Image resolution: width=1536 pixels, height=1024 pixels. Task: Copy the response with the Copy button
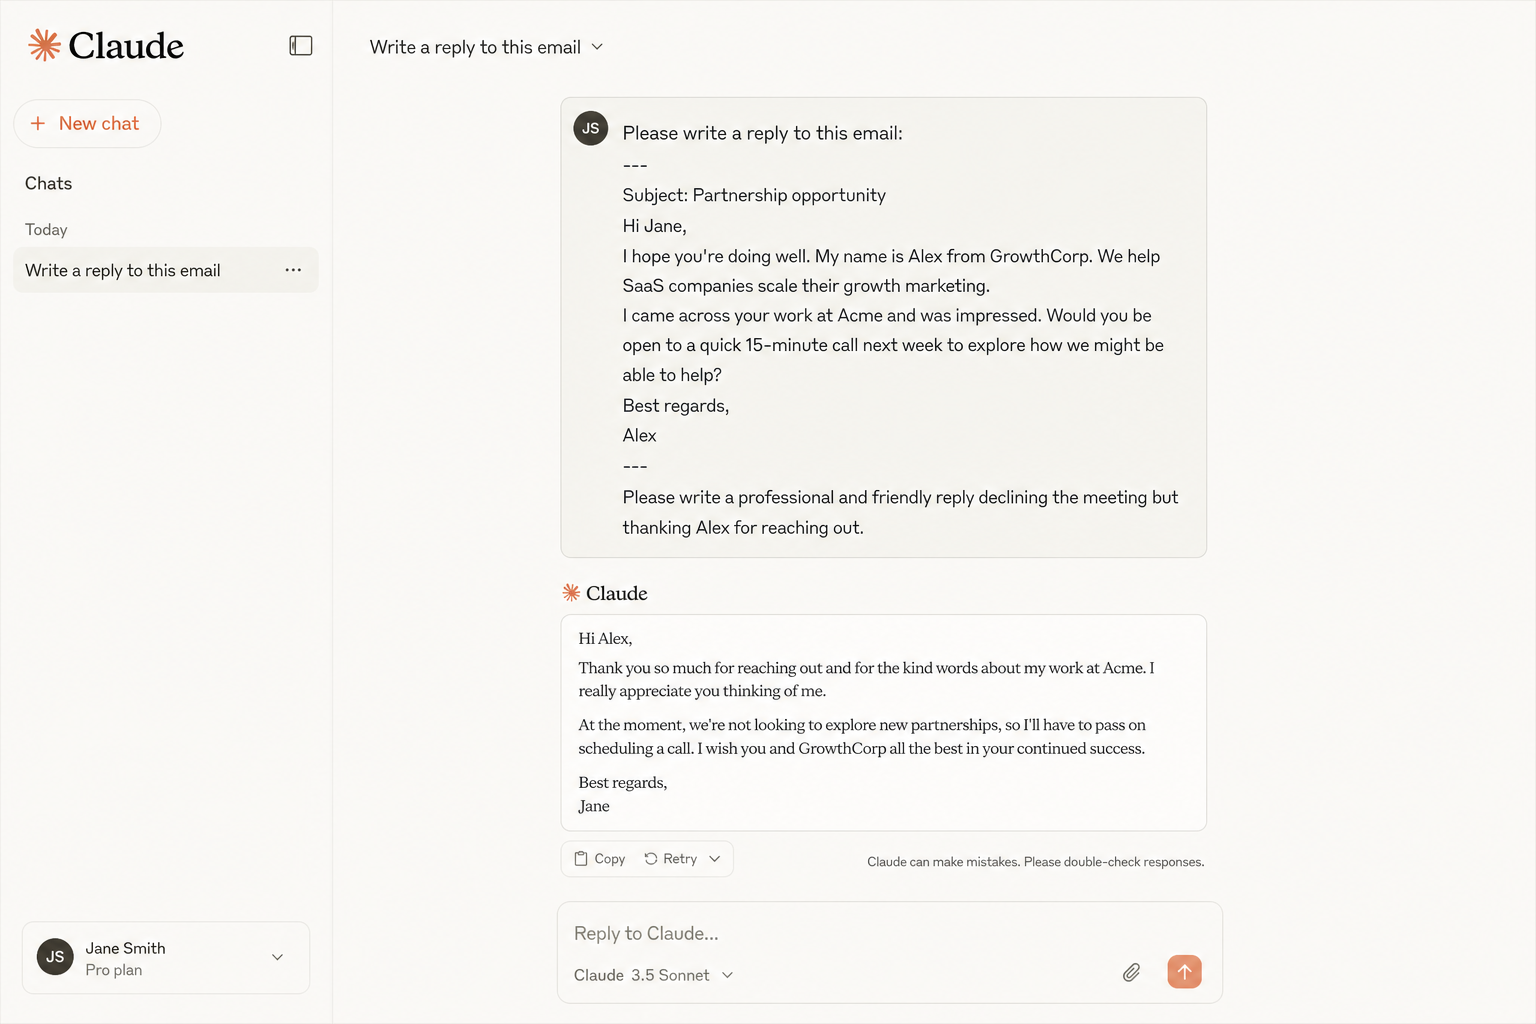coord(600,859)
